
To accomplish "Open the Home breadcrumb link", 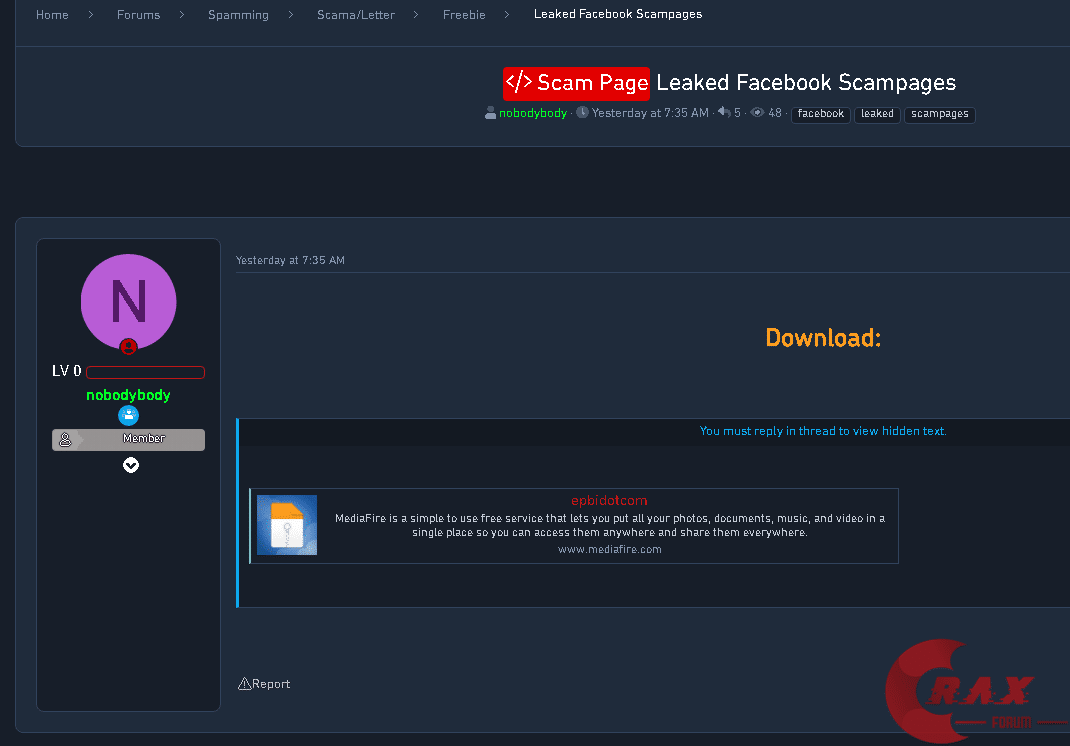I will tap(52, 14).
